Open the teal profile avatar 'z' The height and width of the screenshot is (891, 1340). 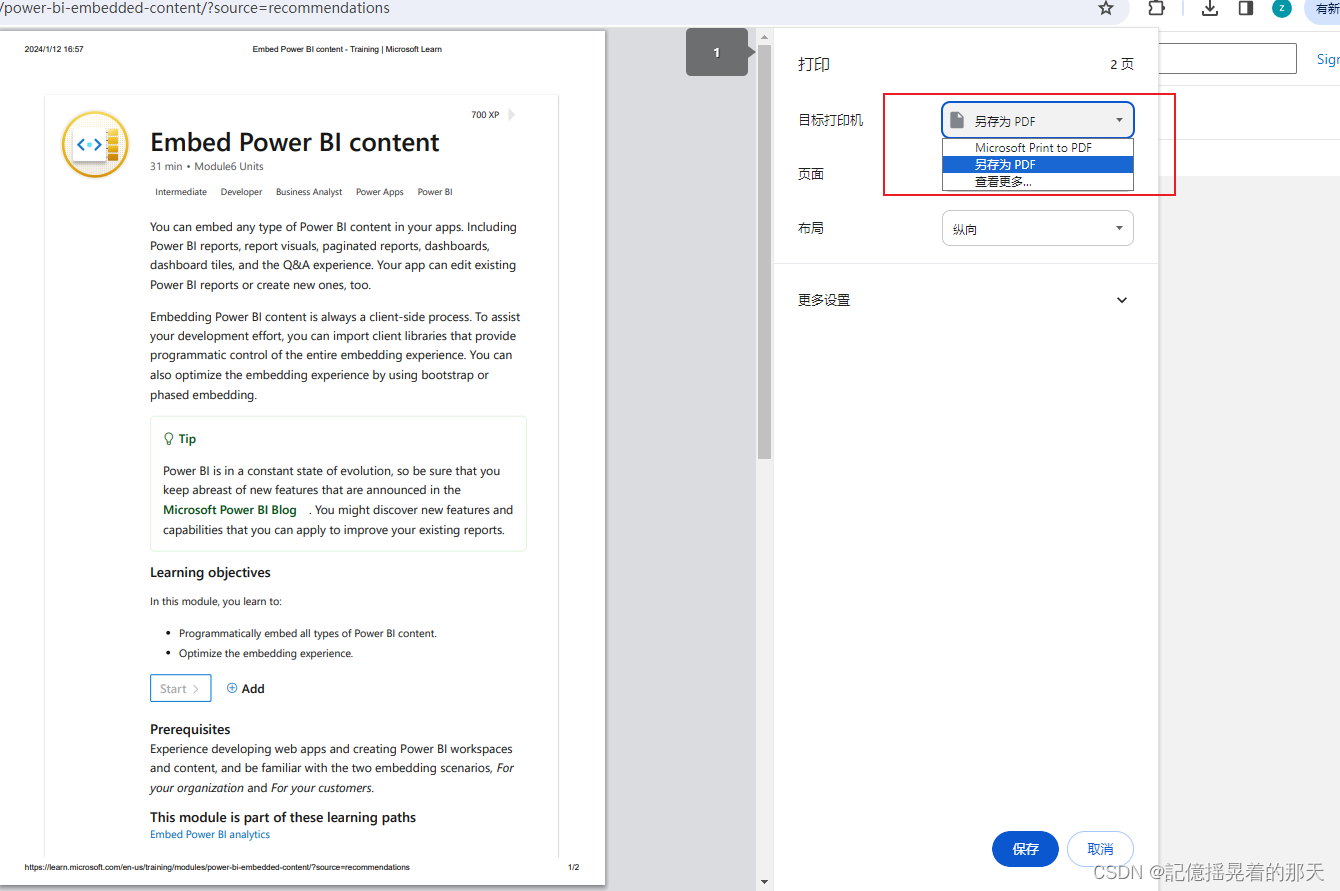(x=1282, y=8)
